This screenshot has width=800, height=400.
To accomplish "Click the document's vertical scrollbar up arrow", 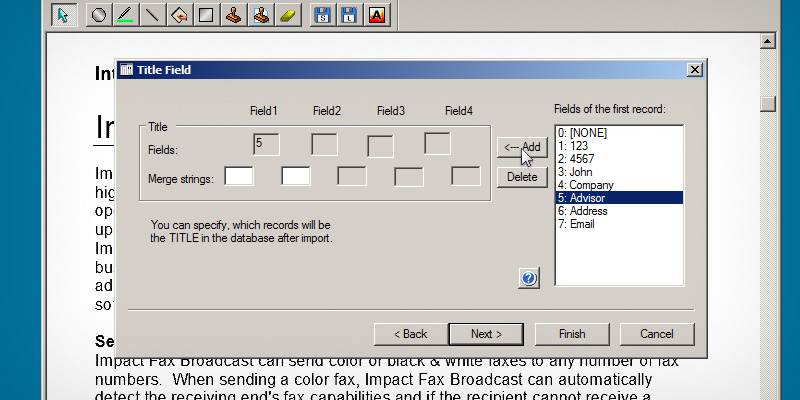I will click(x=768, y=41).
